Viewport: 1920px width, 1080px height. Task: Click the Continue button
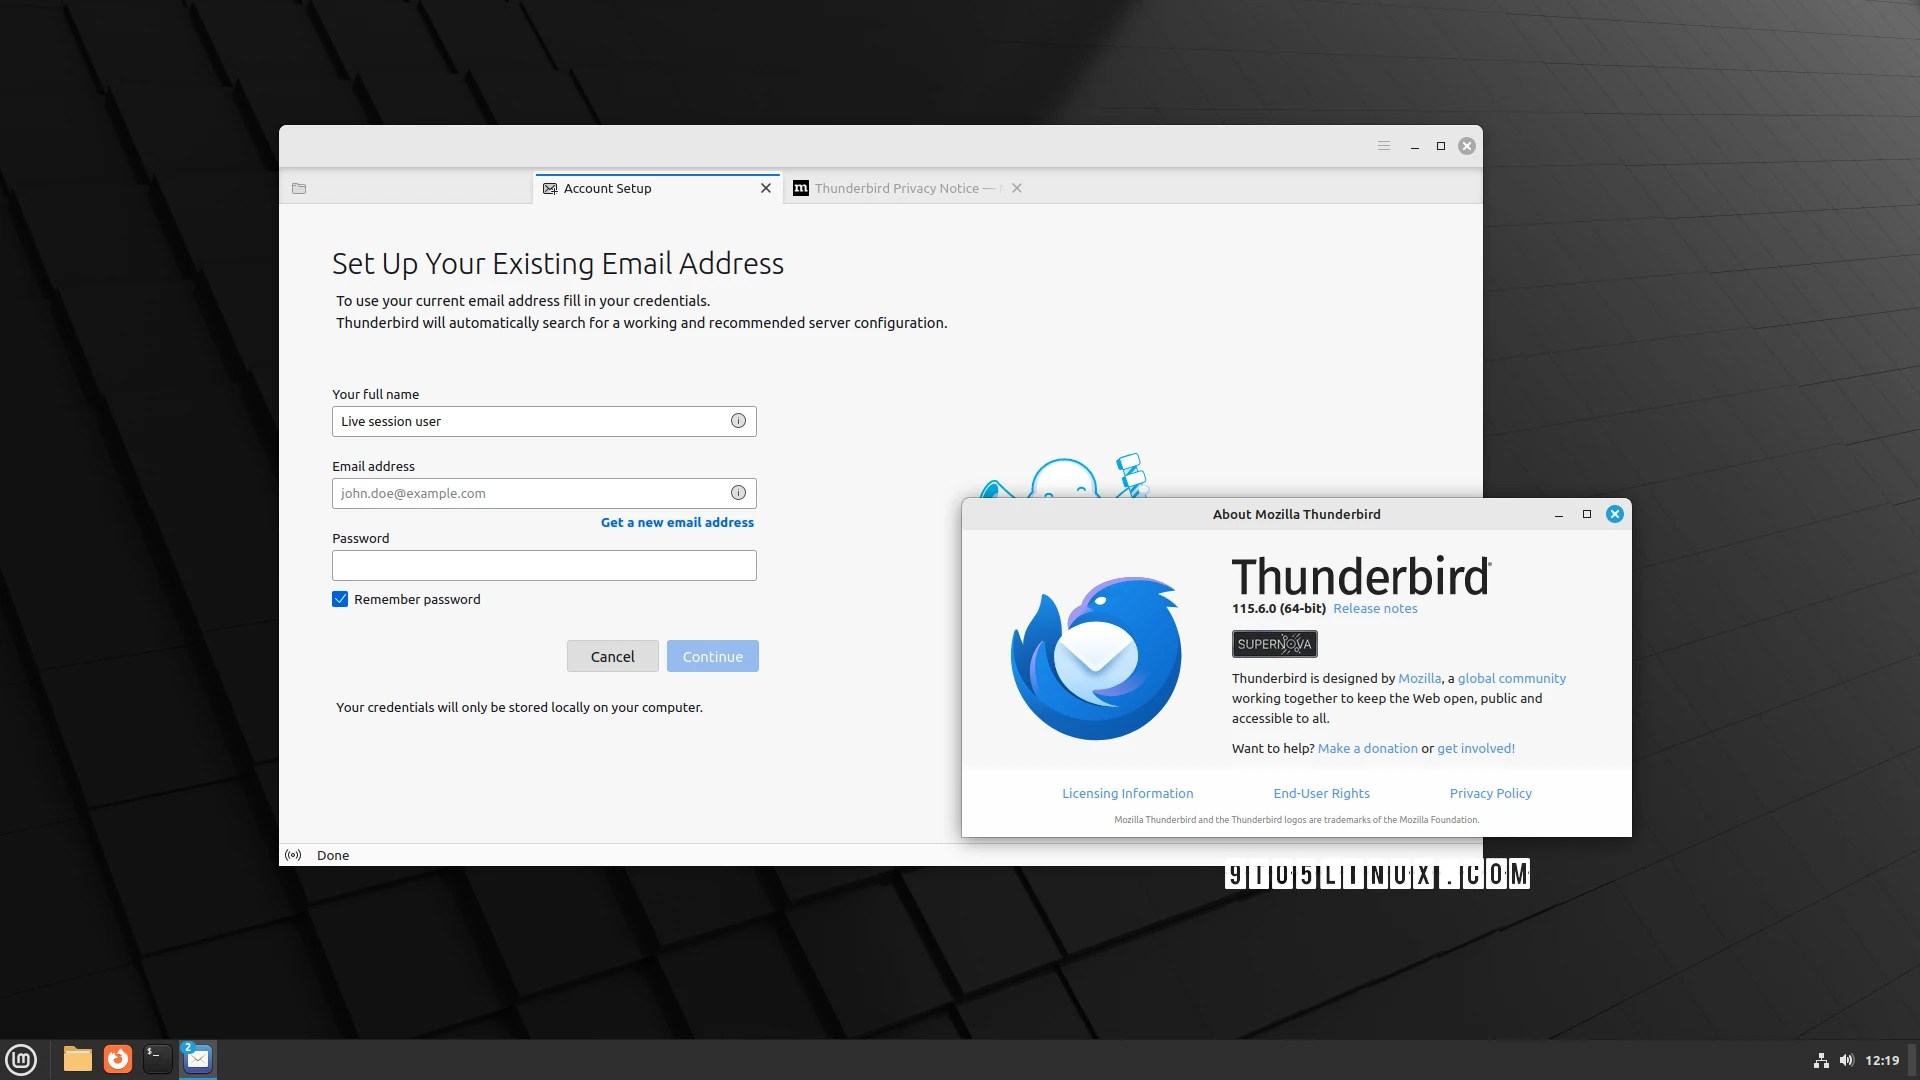712,656
